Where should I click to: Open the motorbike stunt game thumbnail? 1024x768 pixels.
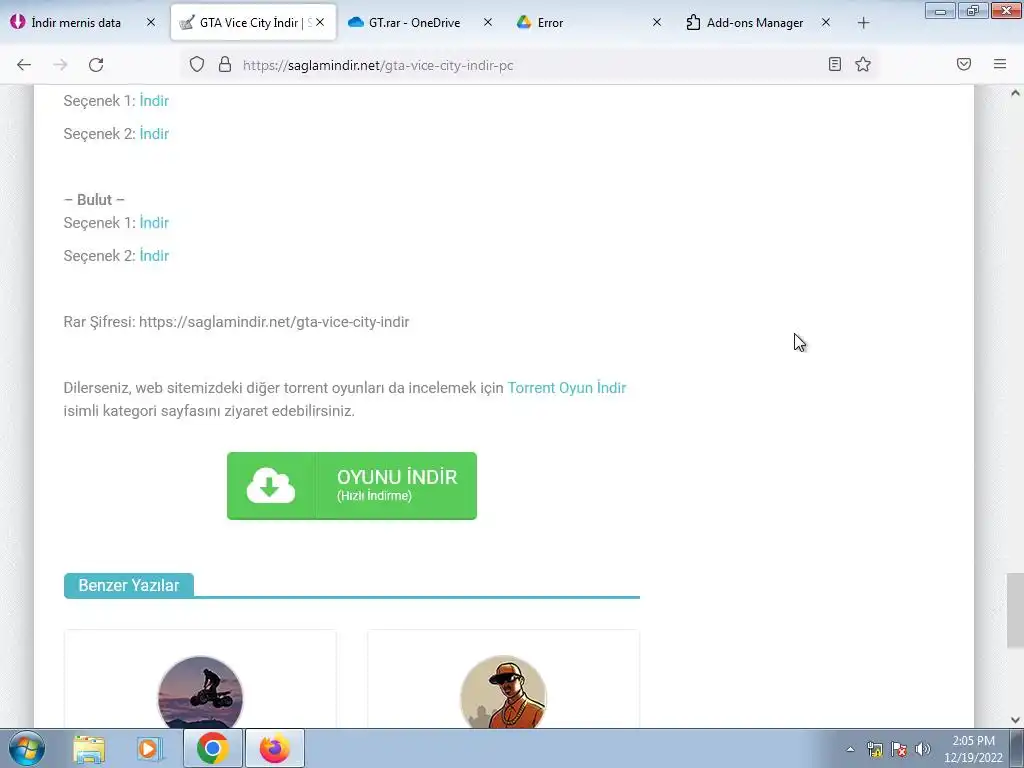200,692
